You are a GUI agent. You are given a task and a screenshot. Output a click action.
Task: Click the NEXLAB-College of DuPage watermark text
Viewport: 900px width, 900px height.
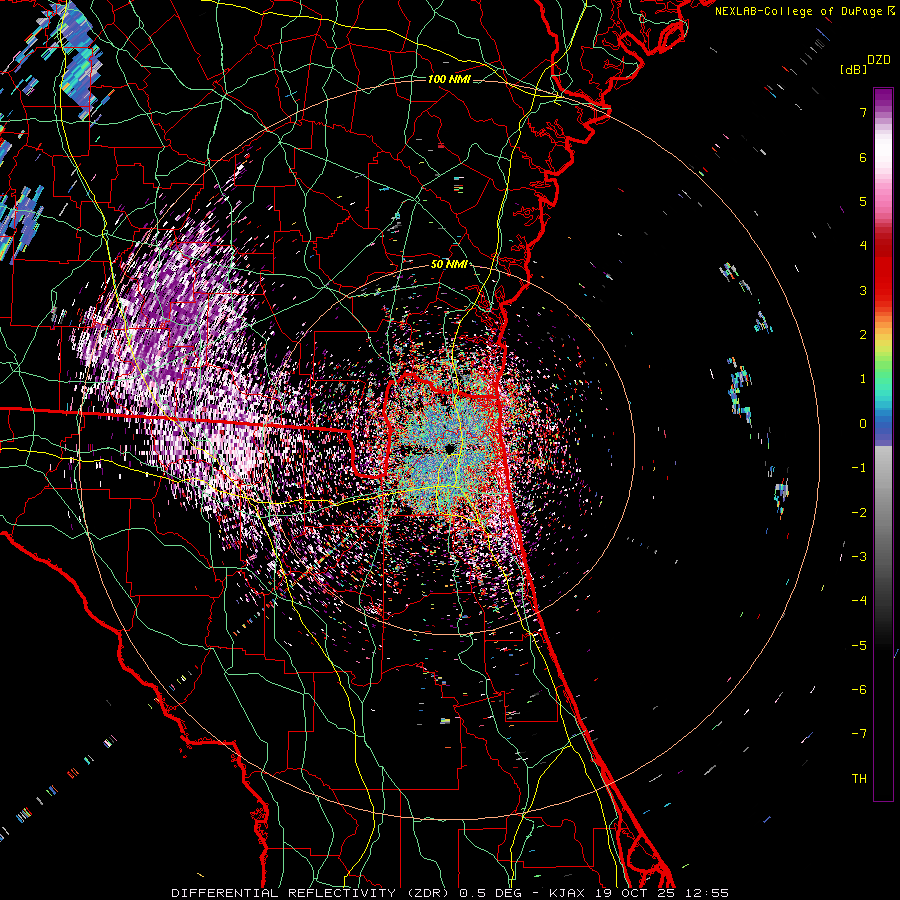tap(800, 11)
